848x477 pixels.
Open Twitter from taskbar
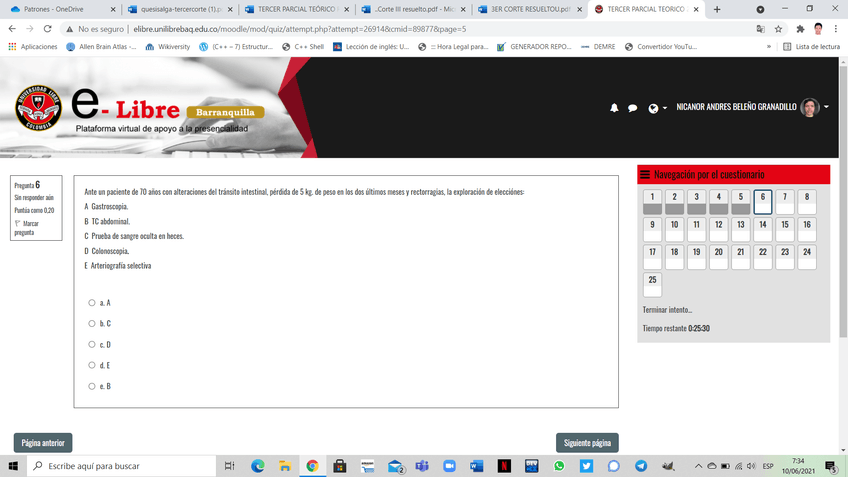586,466
